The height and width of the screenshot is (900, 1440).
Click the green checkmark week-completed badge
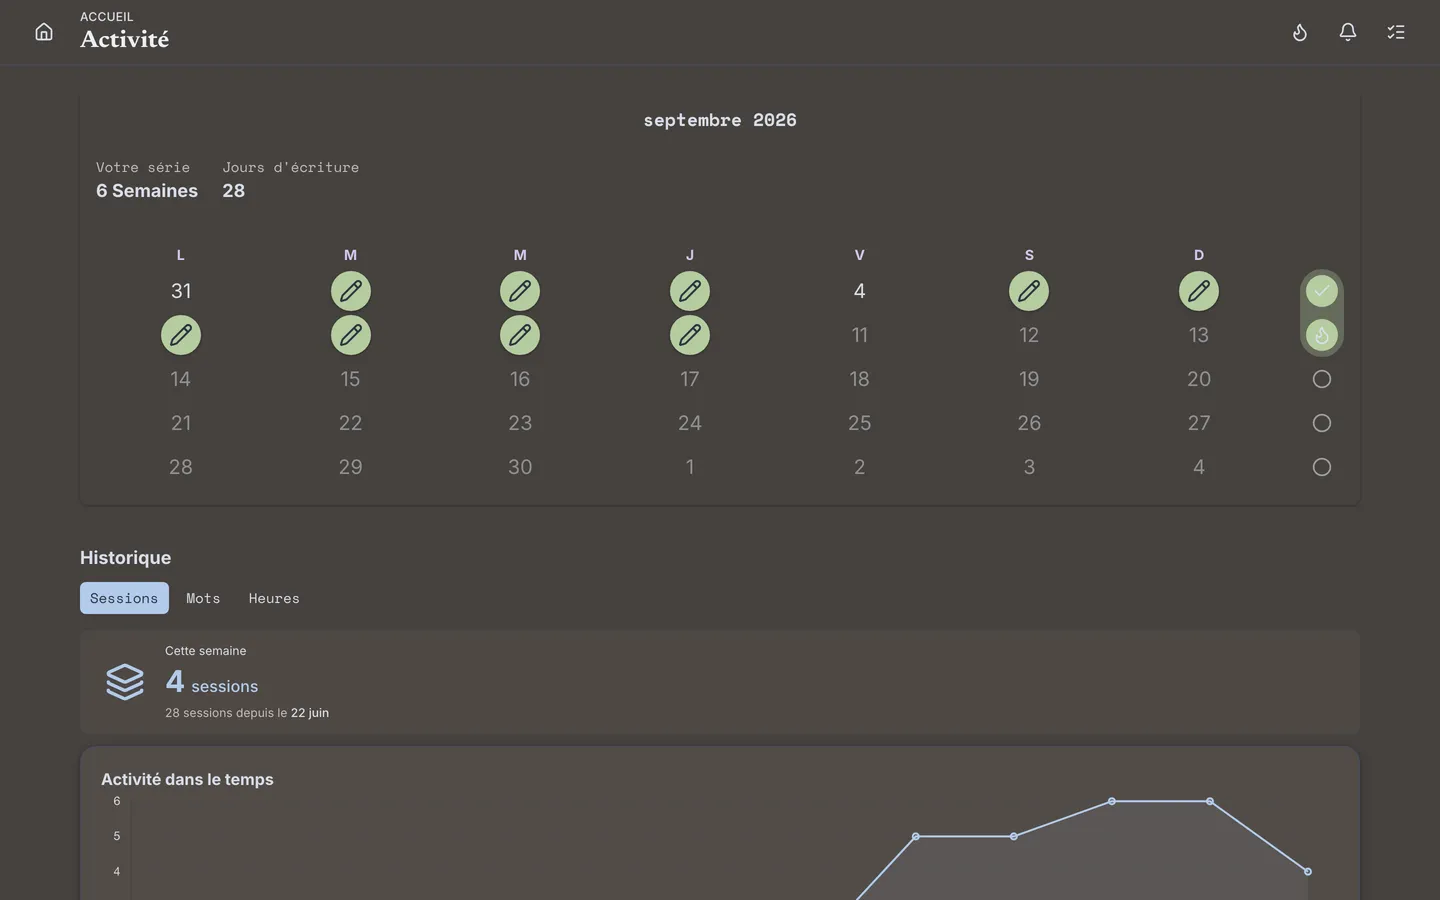pos(1322,291)
